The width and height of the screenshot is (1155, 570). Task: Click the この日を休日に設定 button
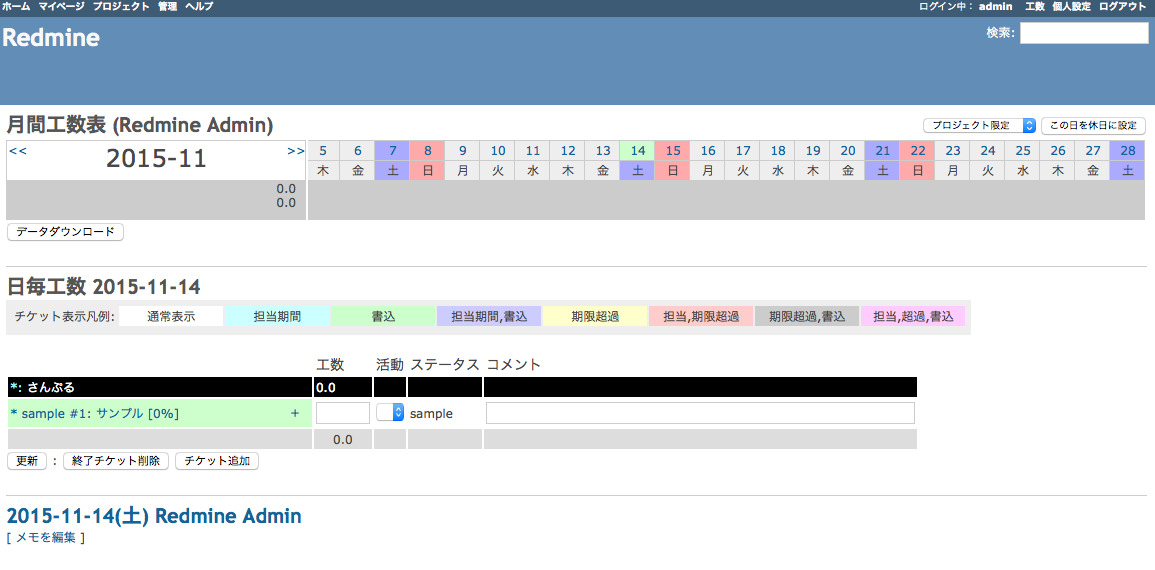coord(1093,125)
